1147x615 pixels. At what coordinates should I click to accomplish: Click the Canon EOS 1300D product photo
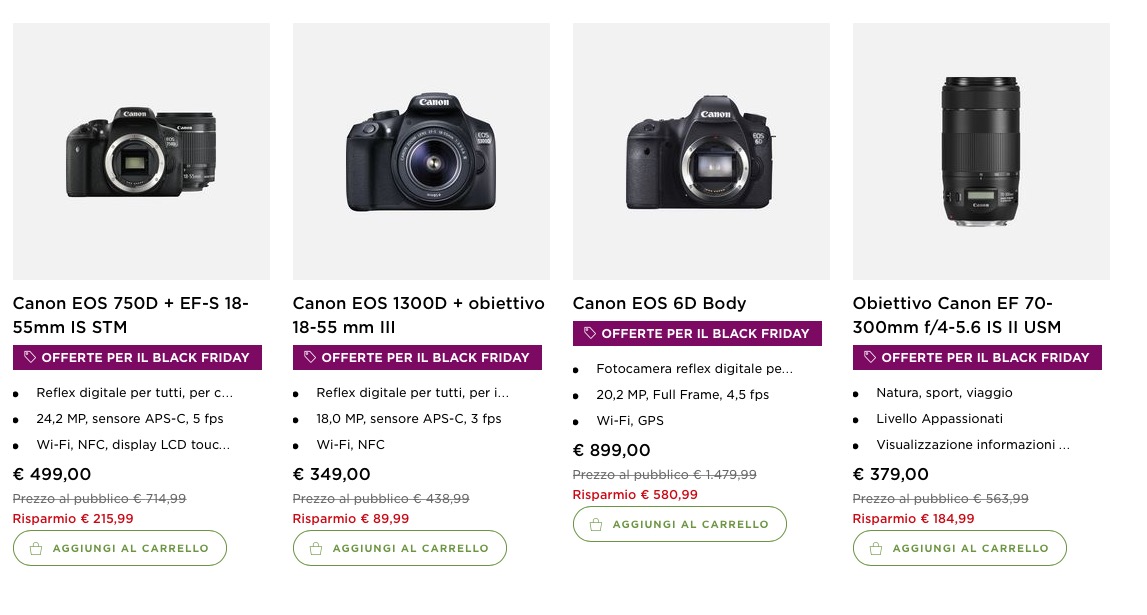click(x=420, y=150)
